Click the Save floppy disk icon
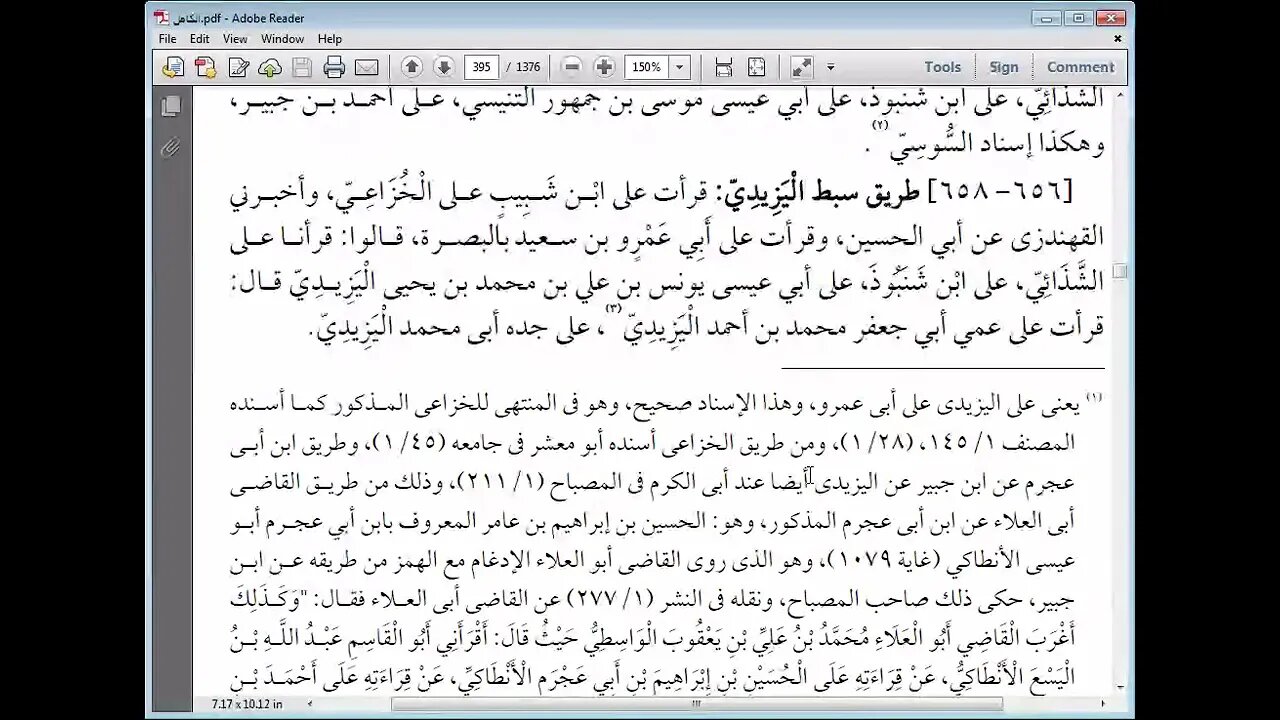 point(302,67)
